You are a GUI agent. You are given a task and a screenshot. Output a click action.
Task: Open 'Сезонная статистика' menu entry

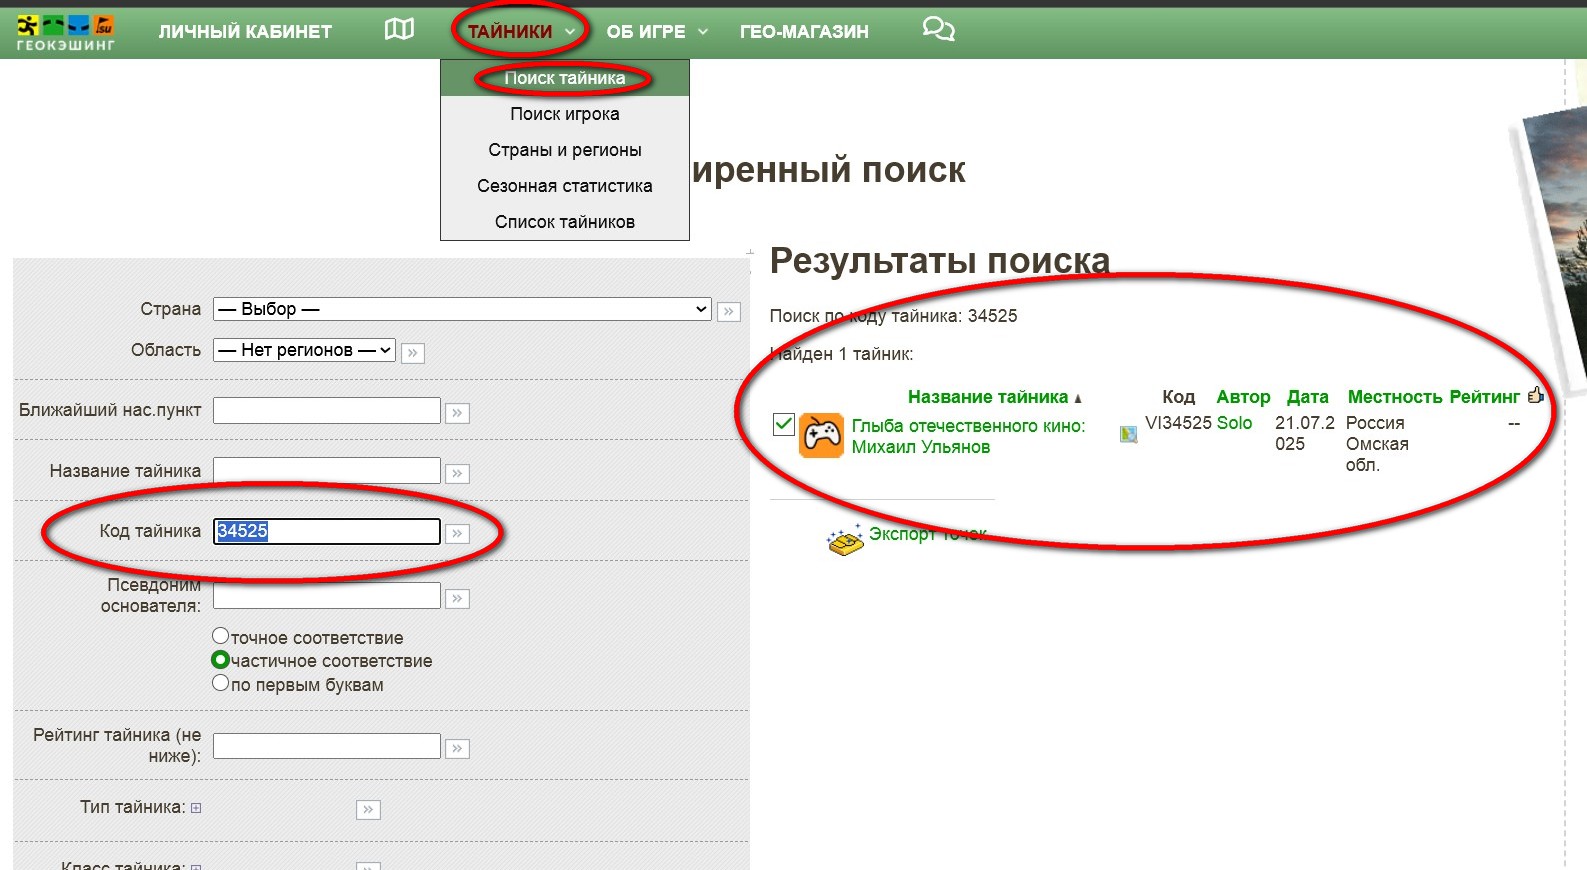coord(564,186)
